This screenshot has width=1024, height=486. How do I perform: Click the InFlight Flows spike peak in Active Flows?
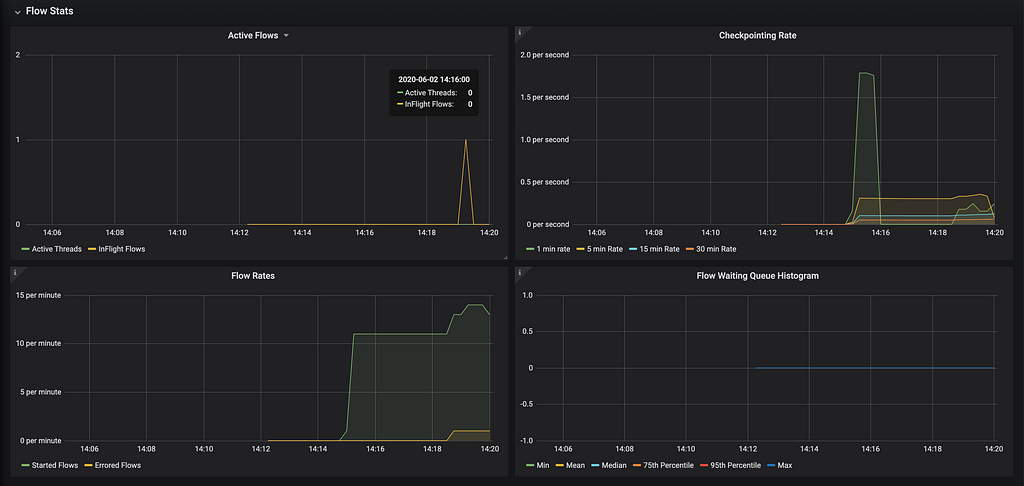[466, 139]
